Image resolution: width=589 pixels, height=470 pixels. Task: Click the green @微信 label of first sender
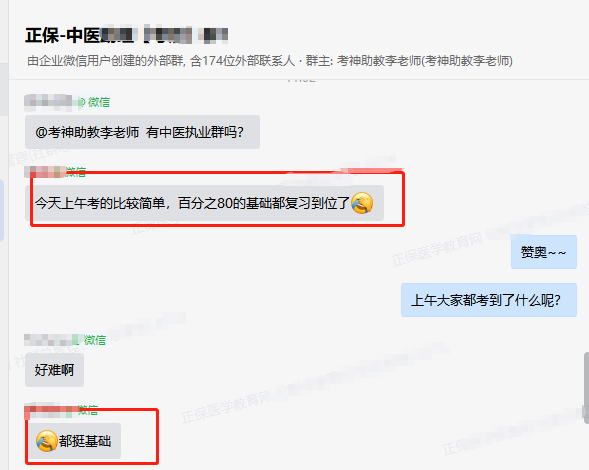(95, 102)
